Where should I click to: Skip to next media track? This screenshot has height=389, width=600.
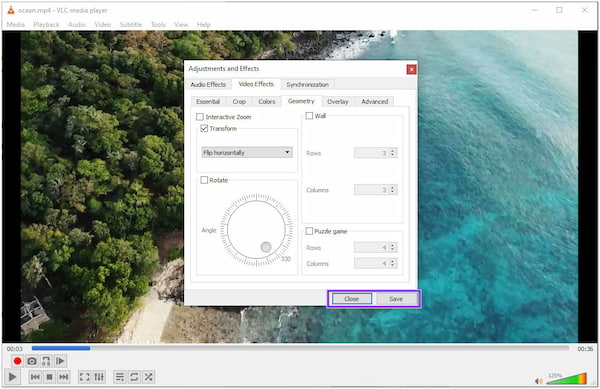pyautogui.click(x=64, y=377)
